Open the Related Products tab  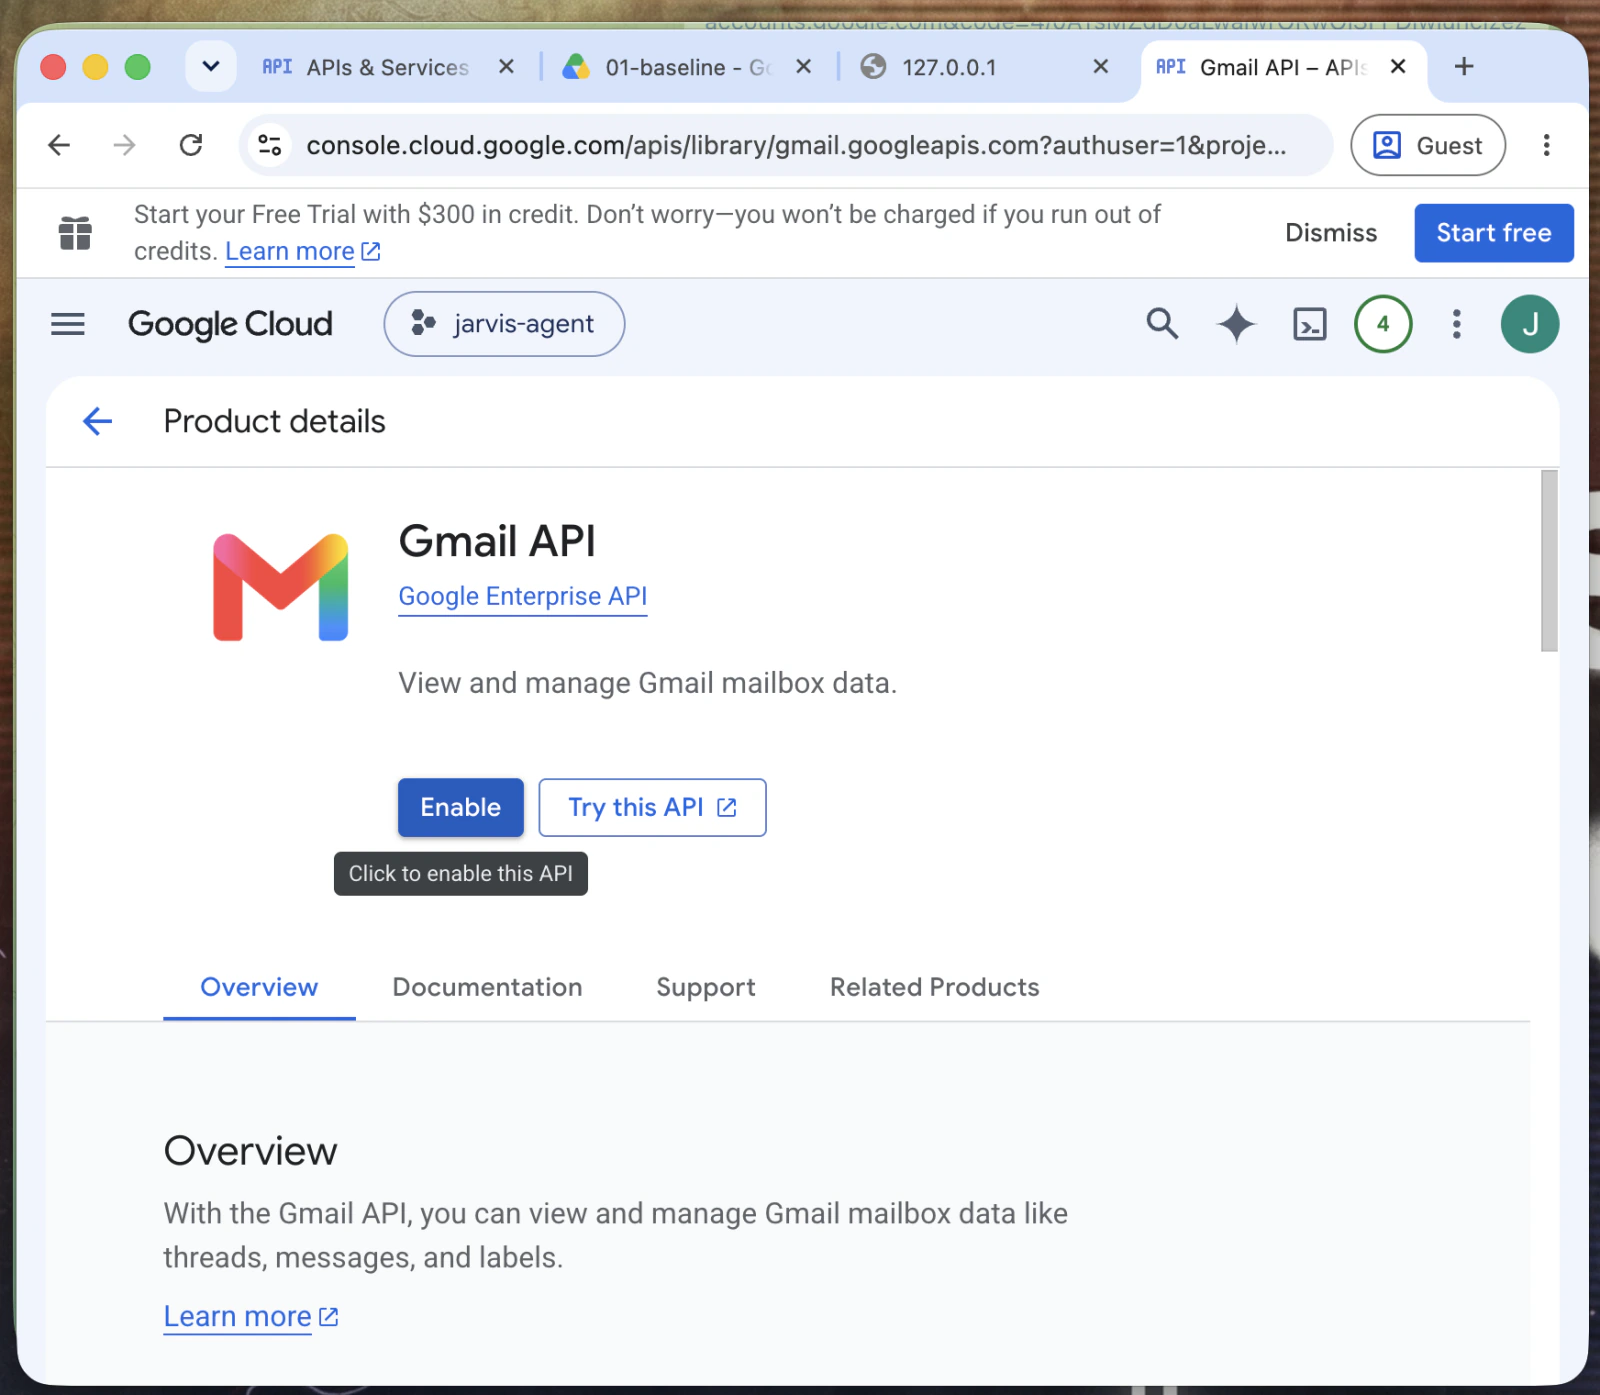[935, 987]
